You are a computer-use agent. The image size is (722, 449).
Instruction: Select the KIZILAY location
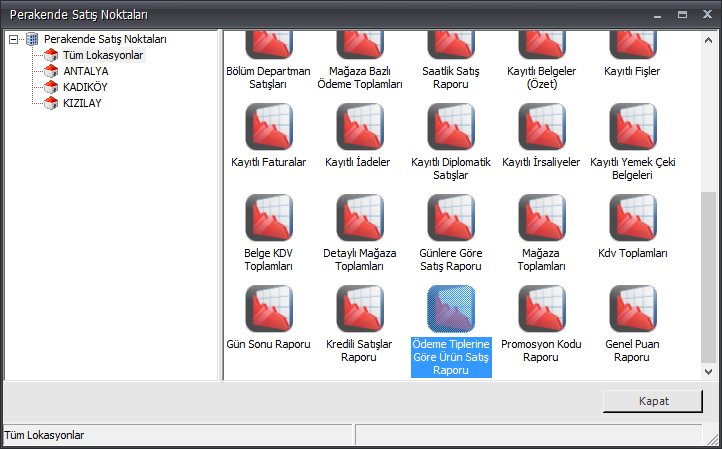[82, 103]
